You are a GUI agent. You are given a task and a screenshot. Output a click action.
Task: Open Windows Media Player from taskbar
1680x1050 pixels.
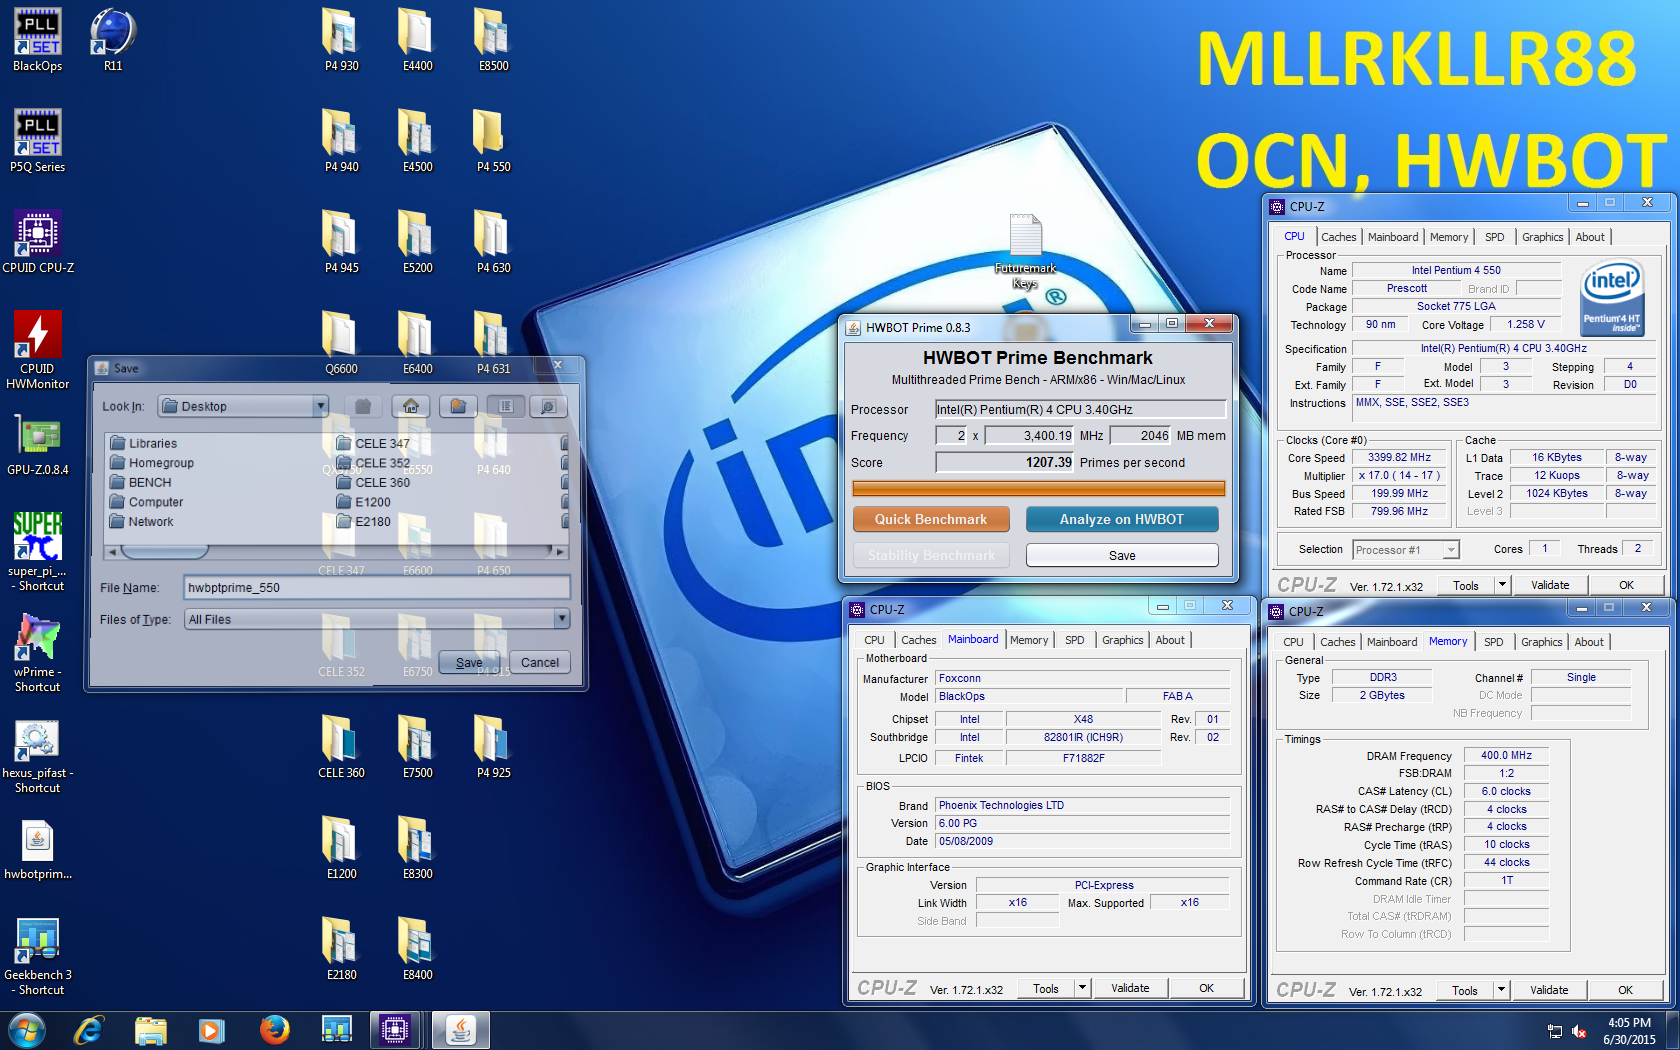click(211, 1030)
